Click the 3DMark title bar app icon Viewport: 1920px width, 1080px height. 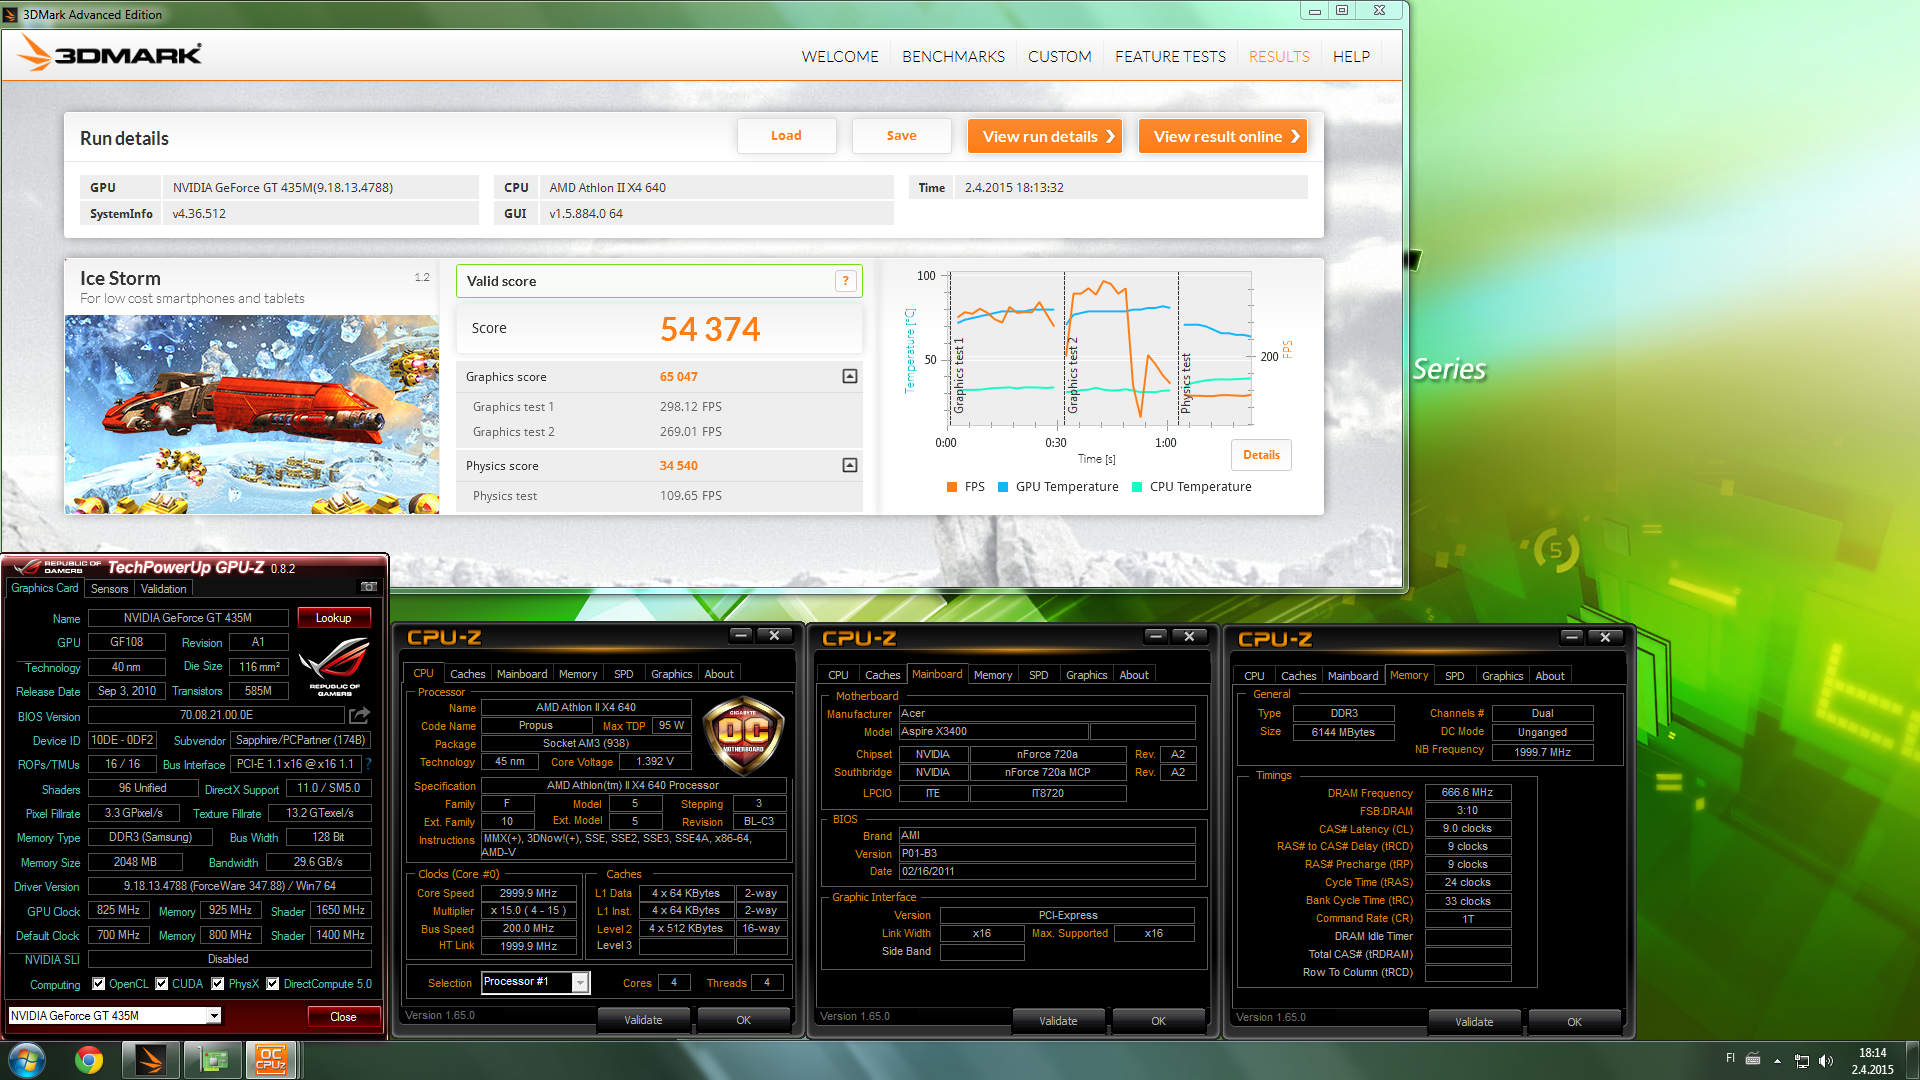coord(11,14)
